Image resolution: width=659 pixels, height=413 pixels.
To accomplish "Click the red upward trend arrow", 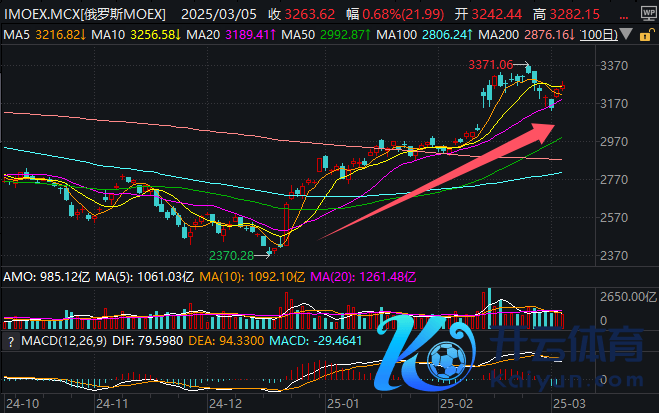I will click(440, 176).
